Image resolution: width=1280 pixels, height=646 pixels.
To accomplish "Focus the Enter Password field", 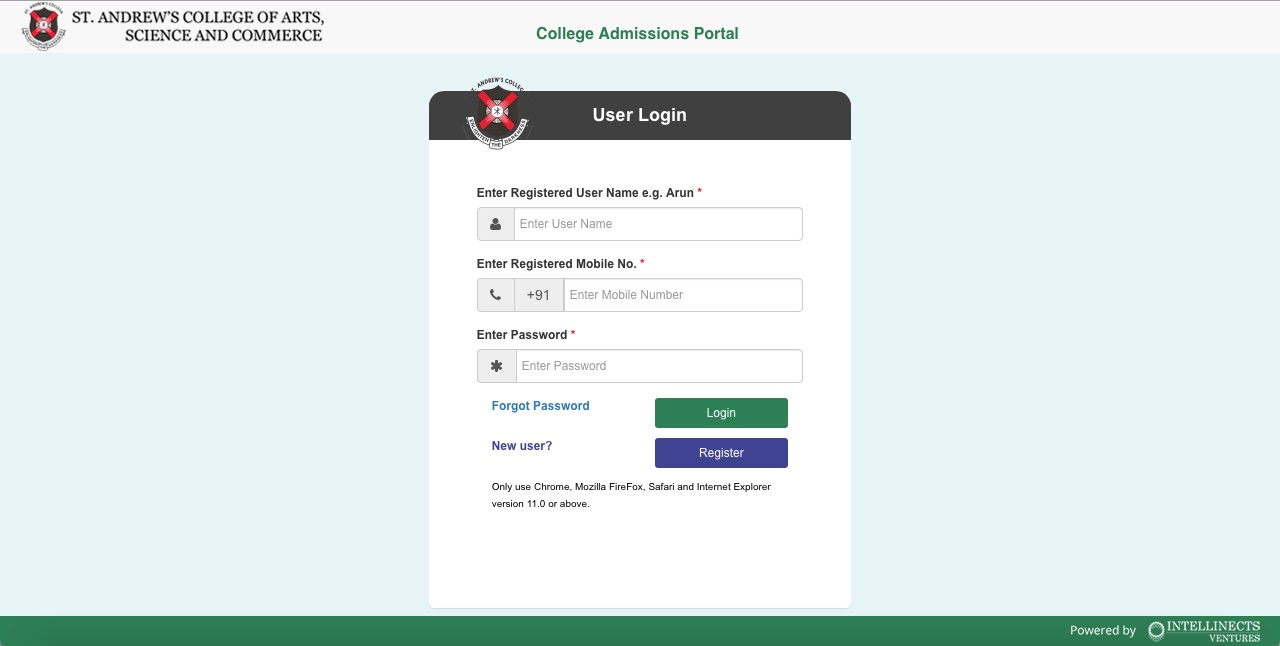I will [x=659, y=366].
